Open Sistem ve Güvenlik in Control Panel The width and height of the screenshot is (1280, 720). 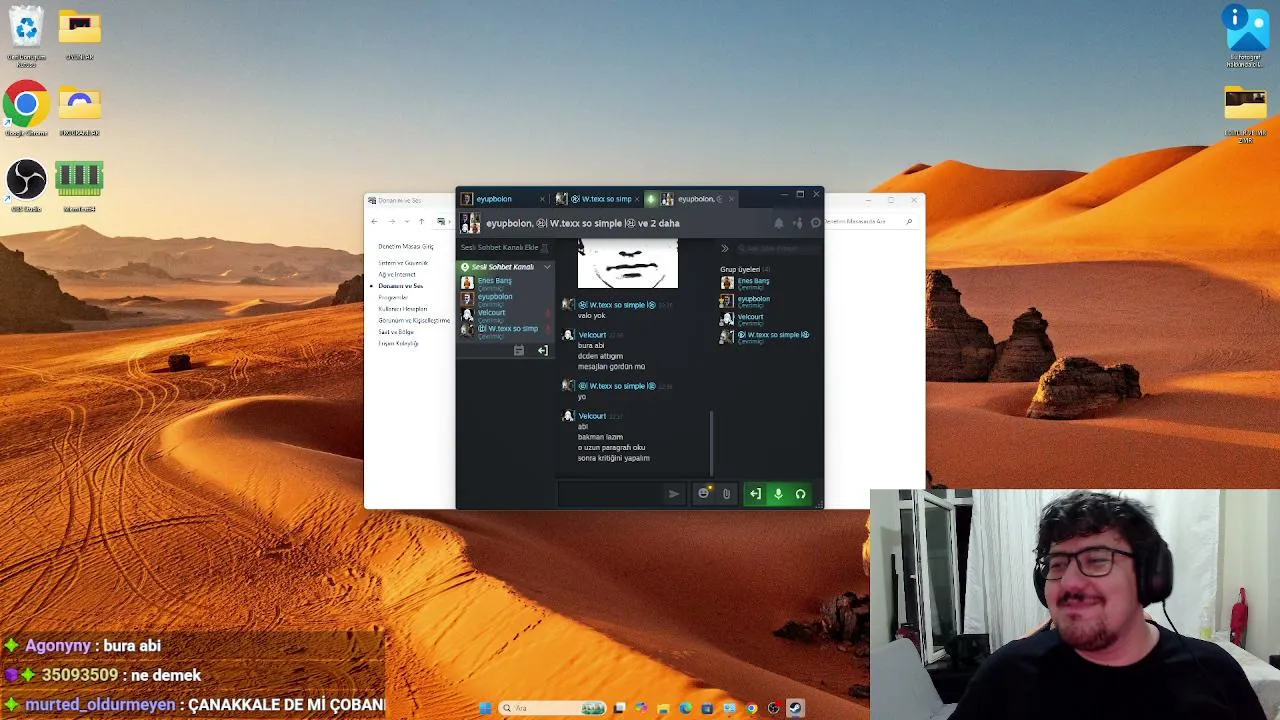(403, 263)
